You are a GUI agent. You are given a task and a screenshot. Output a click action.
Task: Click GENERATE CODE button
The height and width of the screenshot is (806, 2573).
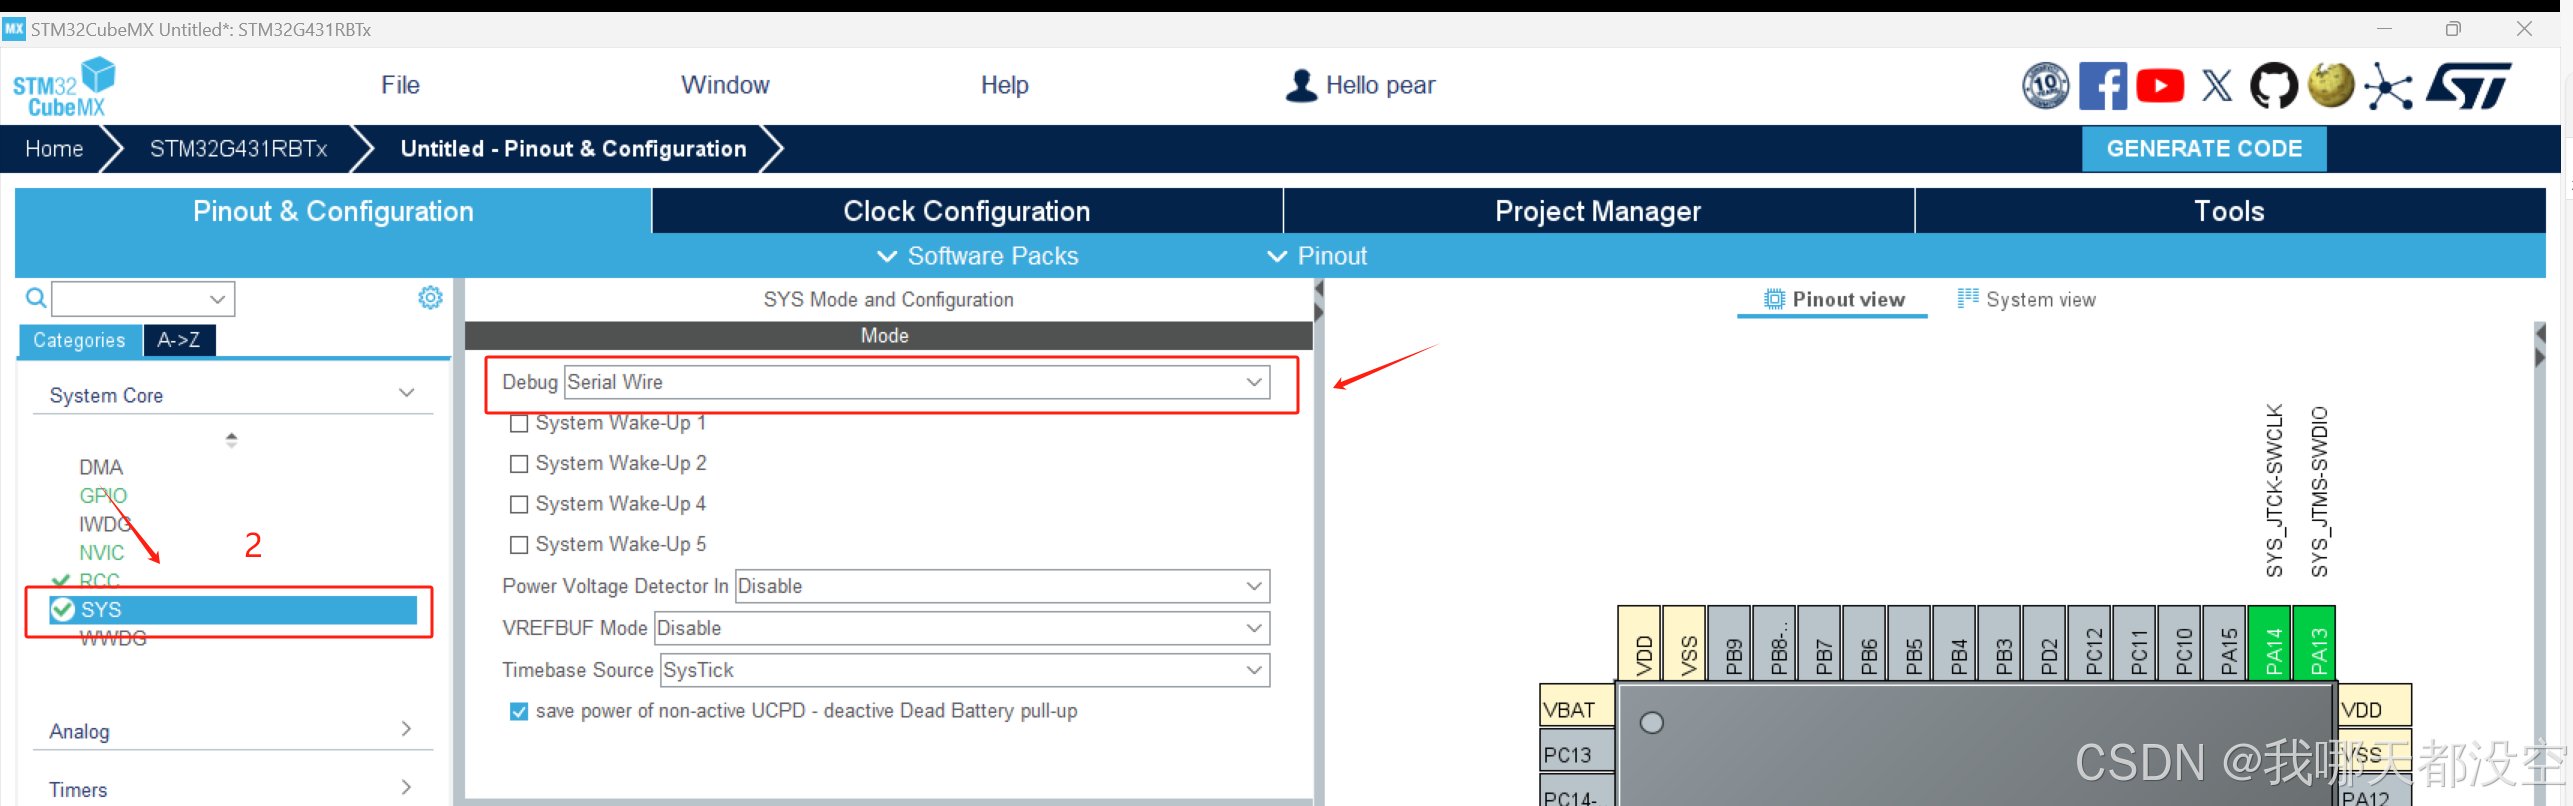tap(2204, 148)
